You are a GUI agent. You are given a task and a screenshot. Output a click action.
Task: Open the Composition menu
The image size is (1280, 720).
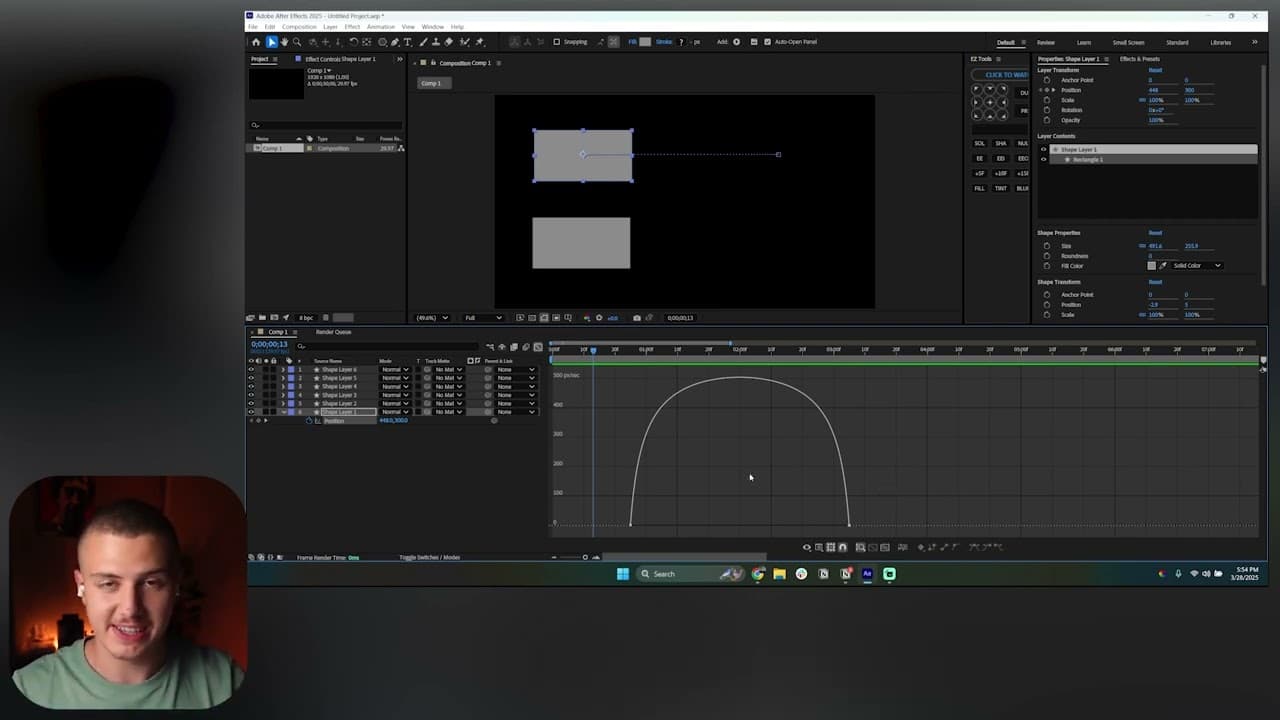[300, 27]
